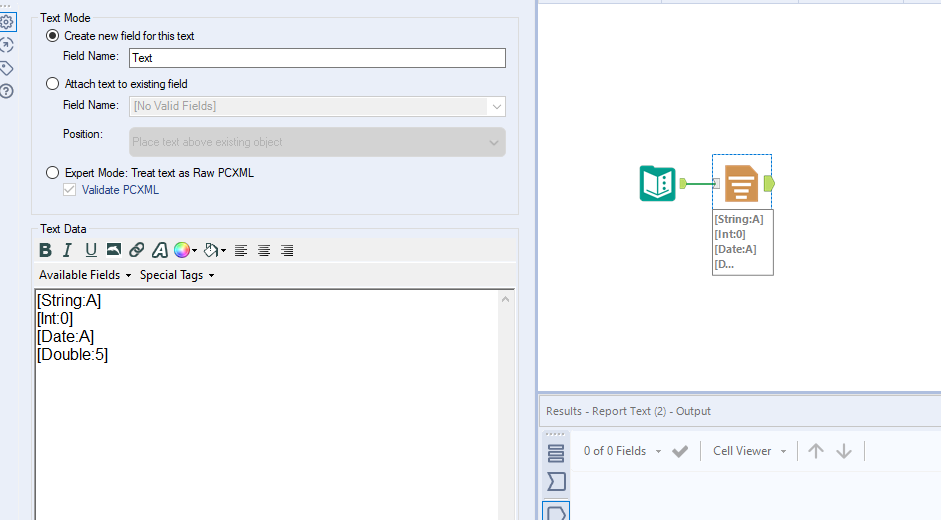Click the [Date:A] line in editor

click(x=65, y=336)
